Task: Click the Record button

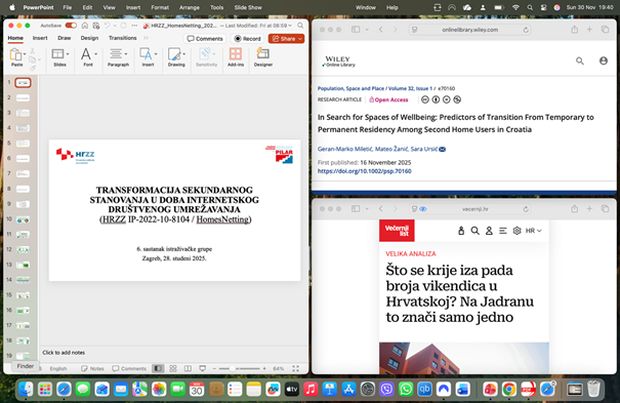Action: click(246, 38)
